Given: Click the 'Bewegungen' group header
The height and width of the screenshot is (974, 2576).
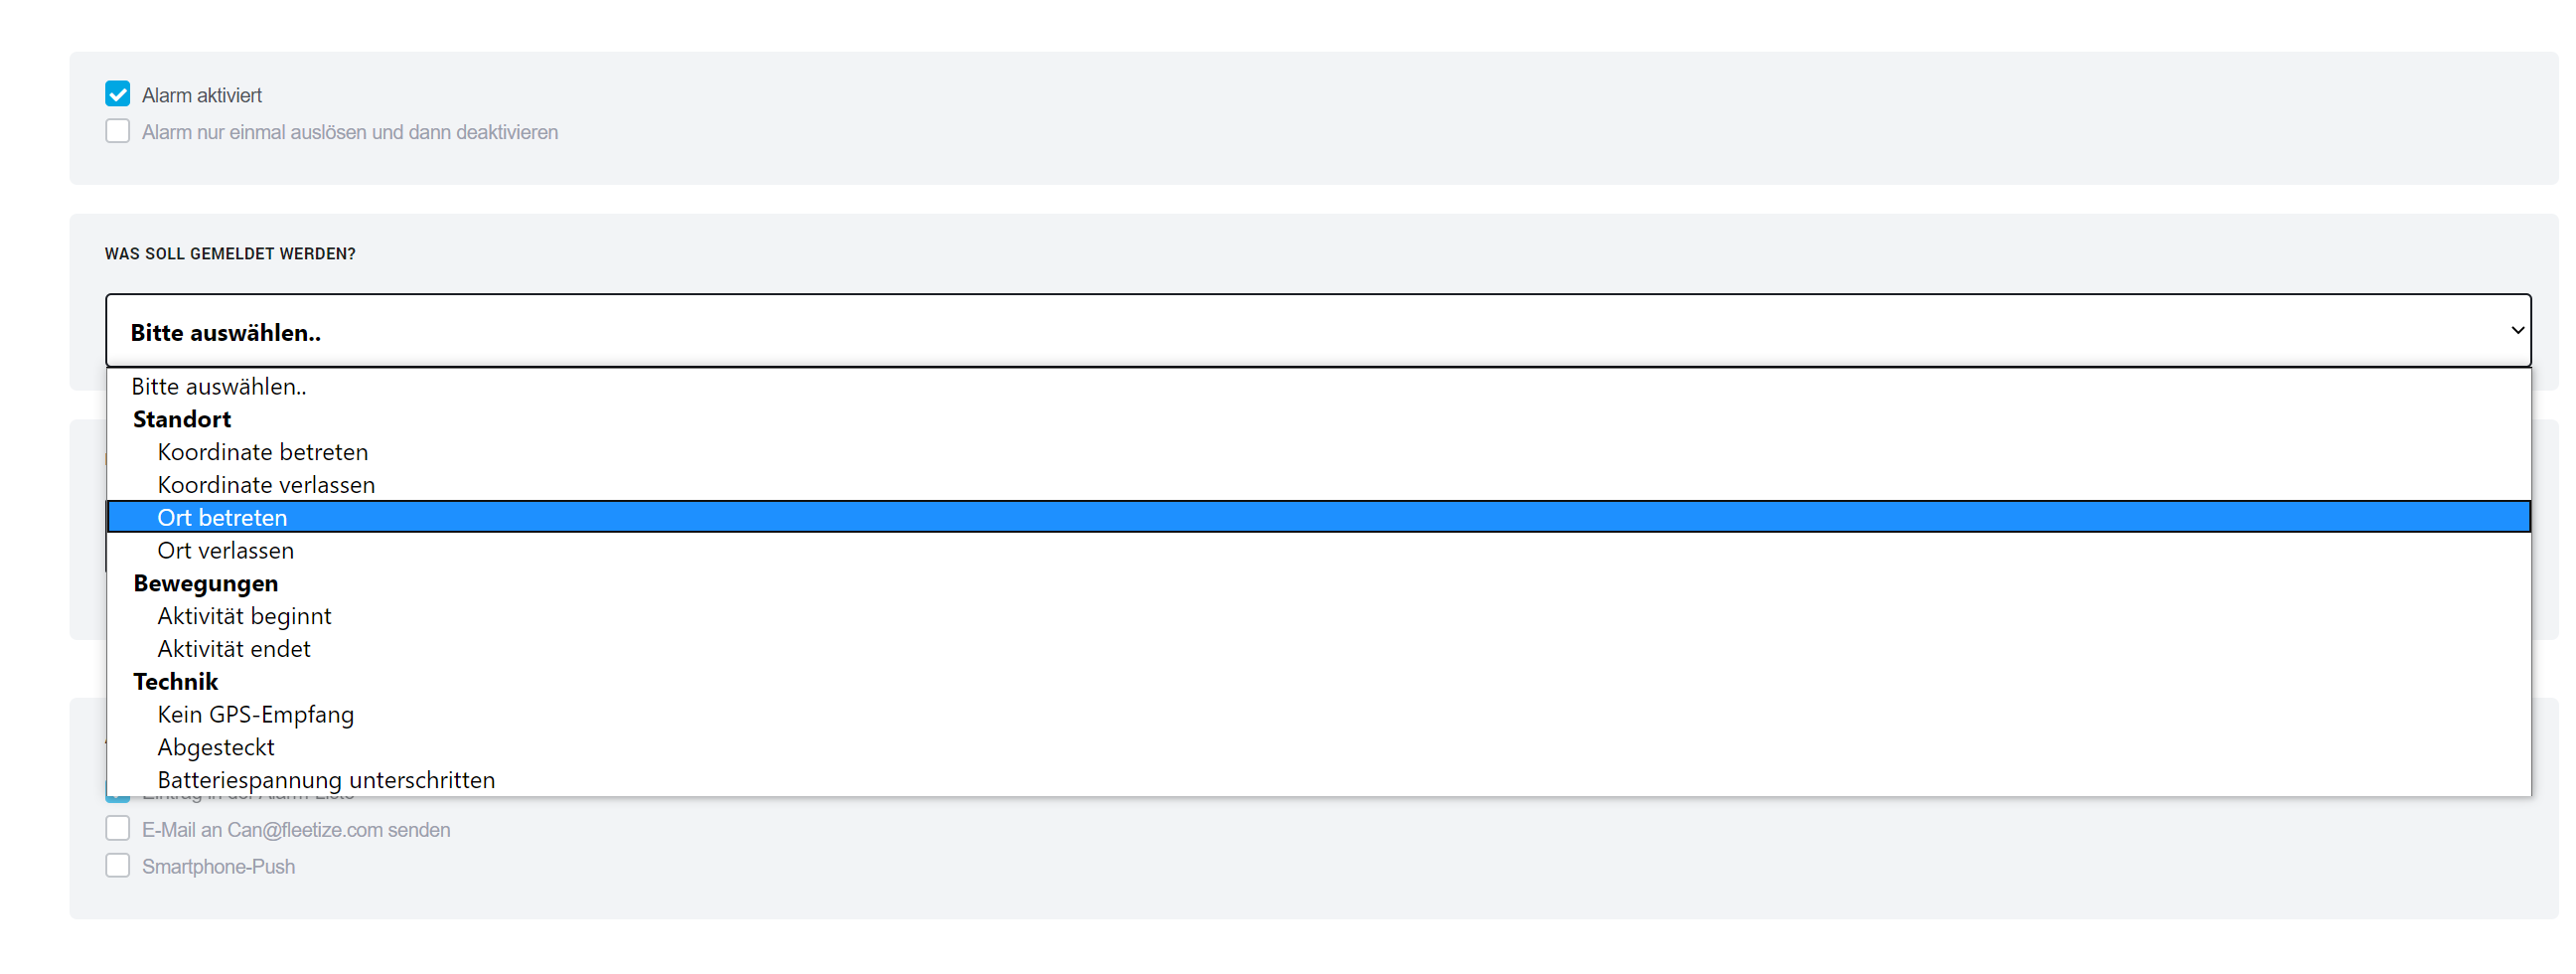Looking at the screenshot, I should coord(206,583).
